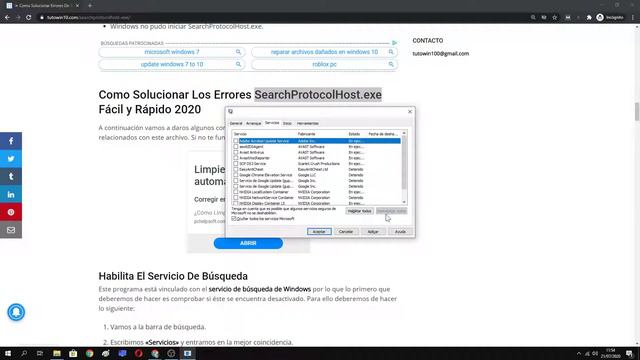Open a new browser tab with plus
This screenshot has height=360, width=640.
tap(90, 6)
